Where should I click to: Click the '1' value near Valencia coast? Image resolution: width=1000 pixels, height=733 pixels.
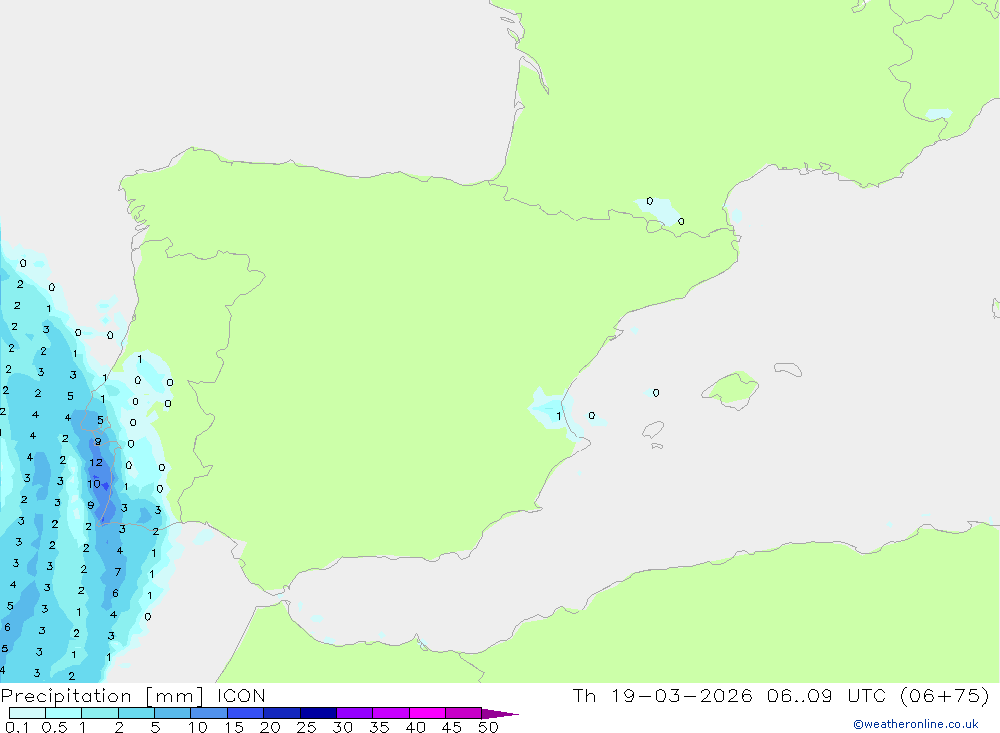click(559, 416)
